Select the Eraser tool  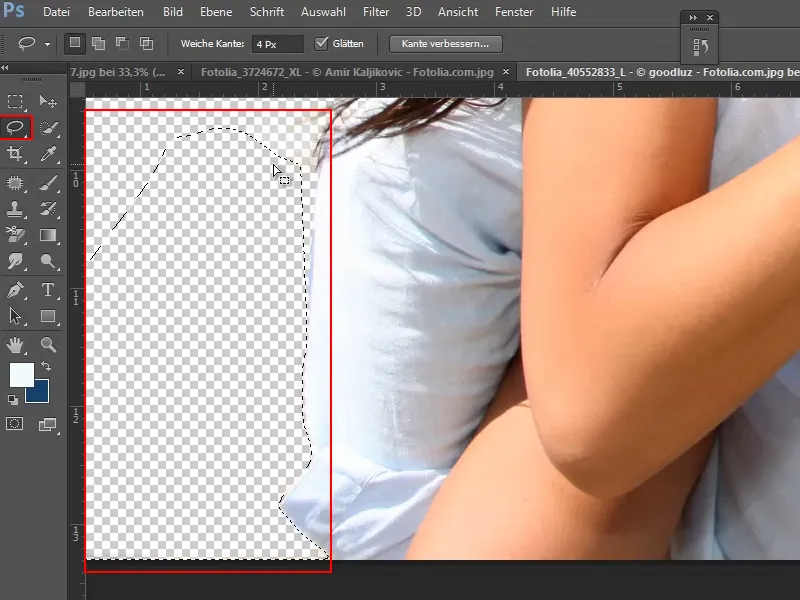[x=15, y=235]
